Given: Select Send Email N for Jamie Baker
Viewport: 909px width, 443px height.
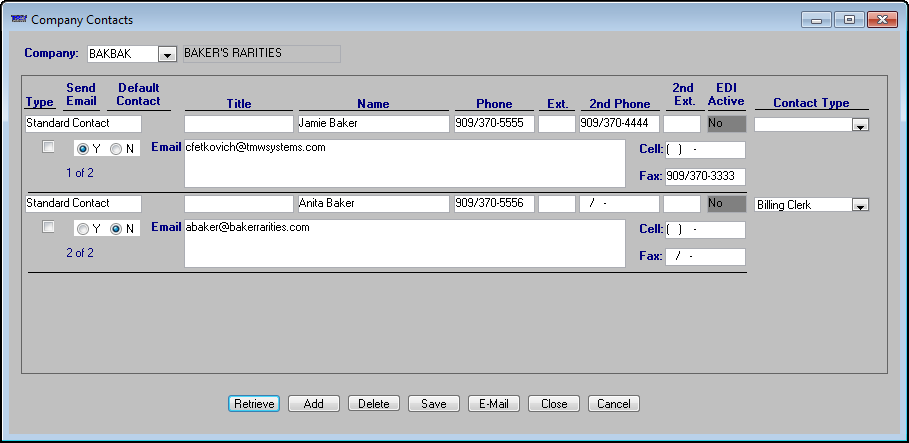Looking at the screenshot, I should (116, 149).
